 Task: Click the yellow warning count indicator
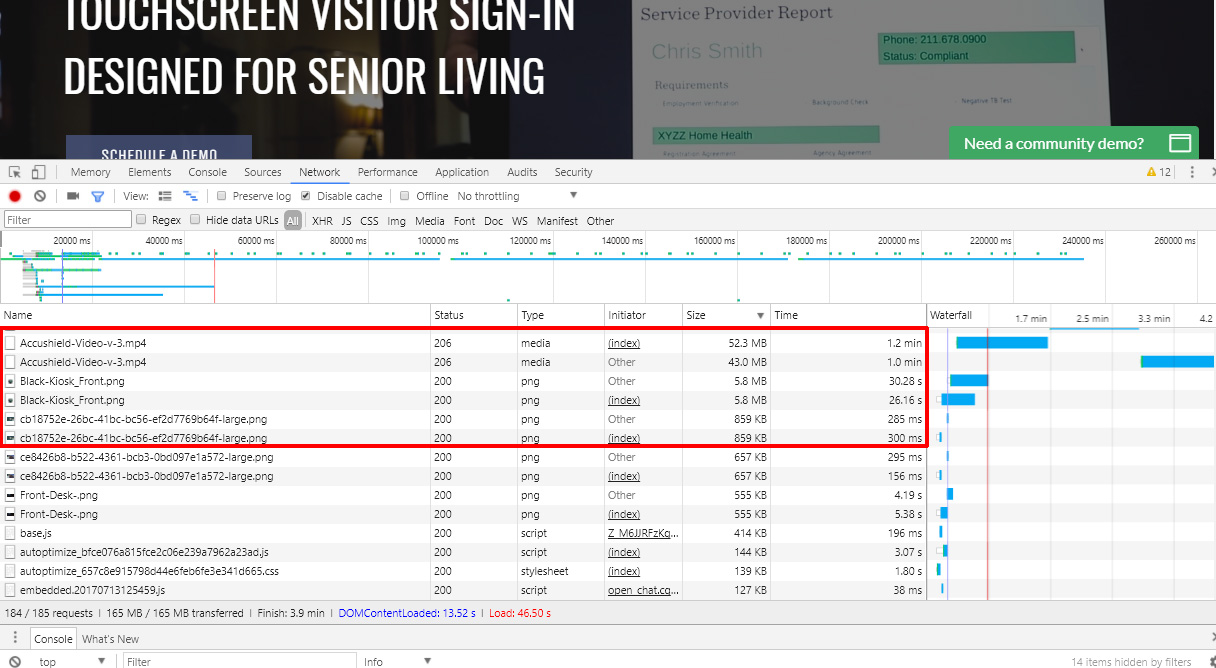1158,172
